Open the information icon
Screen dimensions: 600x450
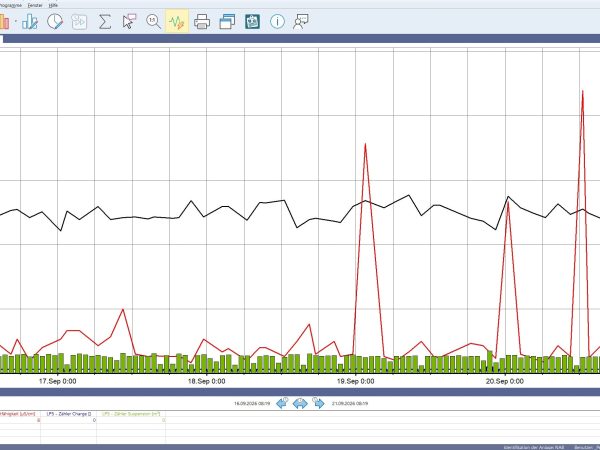click(277, 21)
